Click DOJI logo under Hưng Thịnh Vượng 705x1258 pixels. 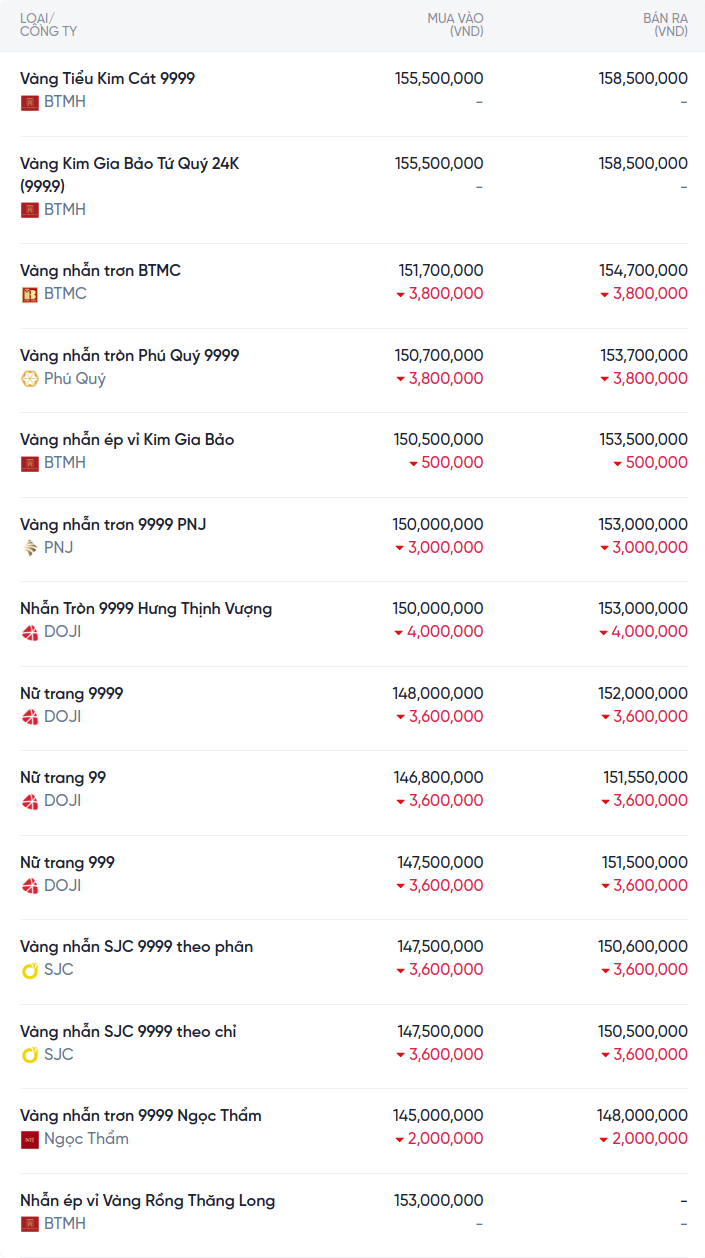[30, 632]
